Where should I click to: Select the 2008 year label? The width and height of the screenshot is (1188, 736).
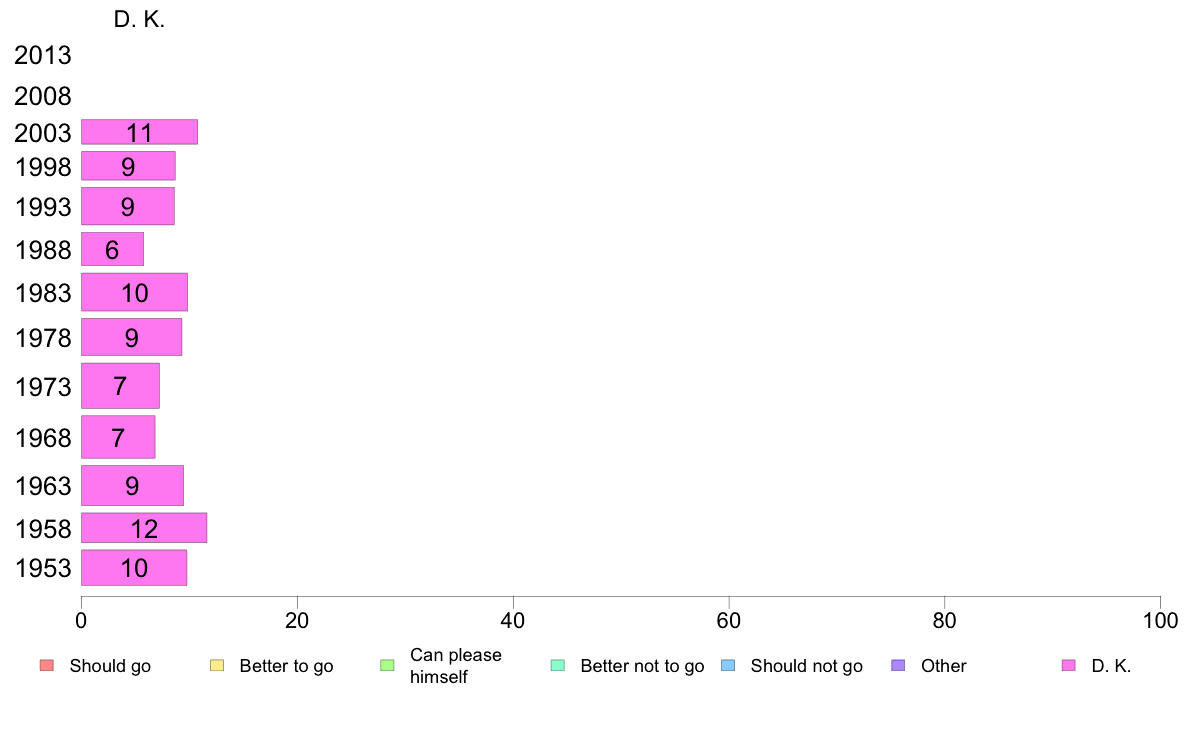[x=43, y=96]
